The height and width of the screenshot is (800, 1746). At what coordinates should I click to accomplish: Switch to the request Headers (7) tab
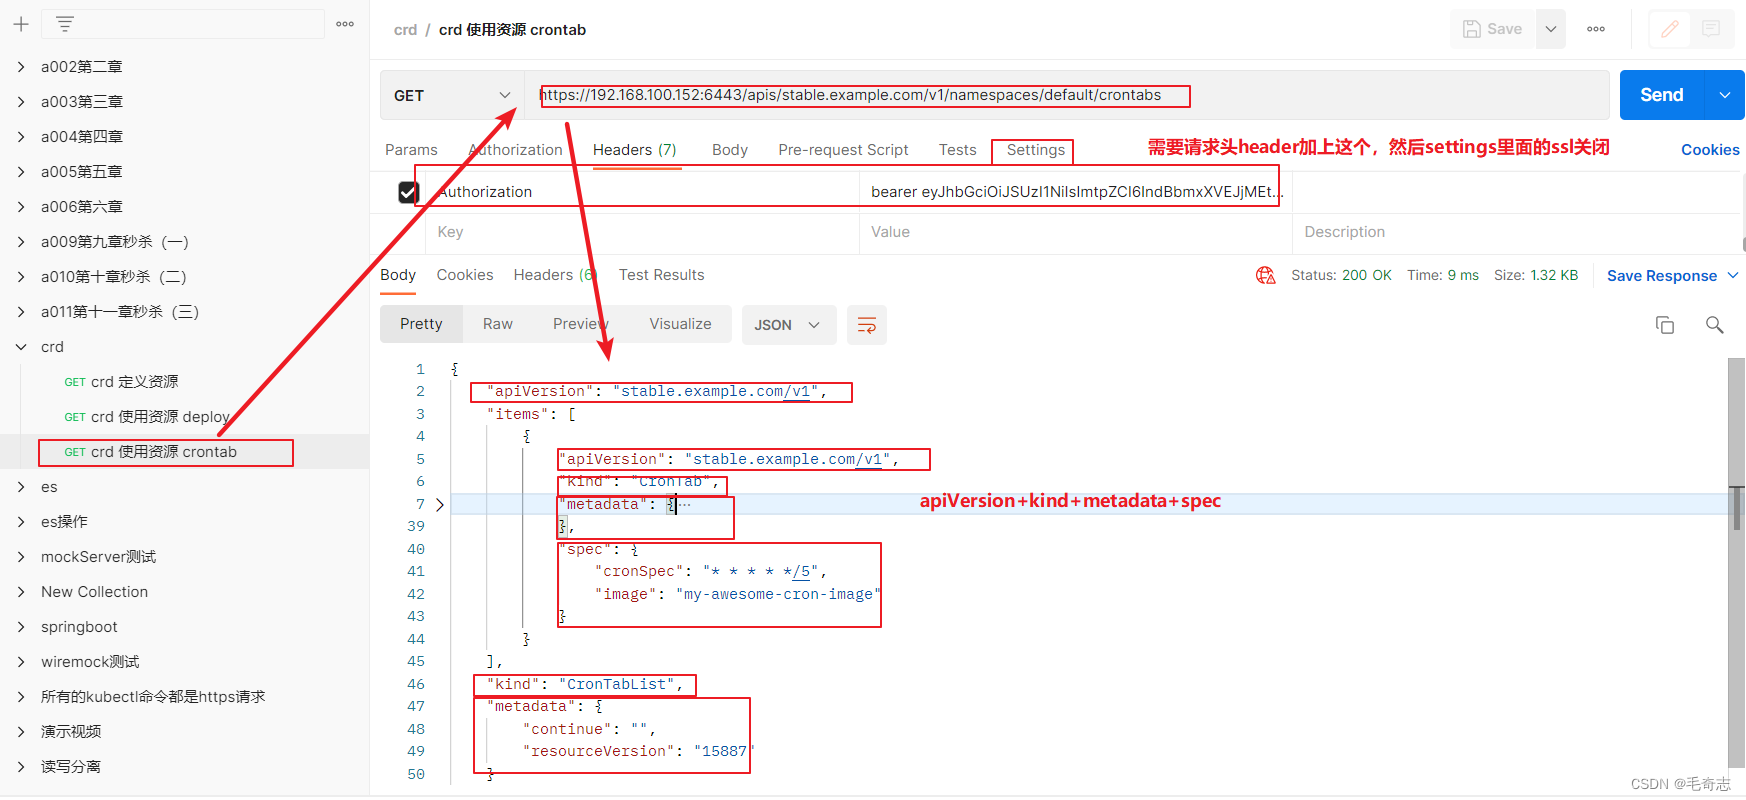tap(635, 150)
